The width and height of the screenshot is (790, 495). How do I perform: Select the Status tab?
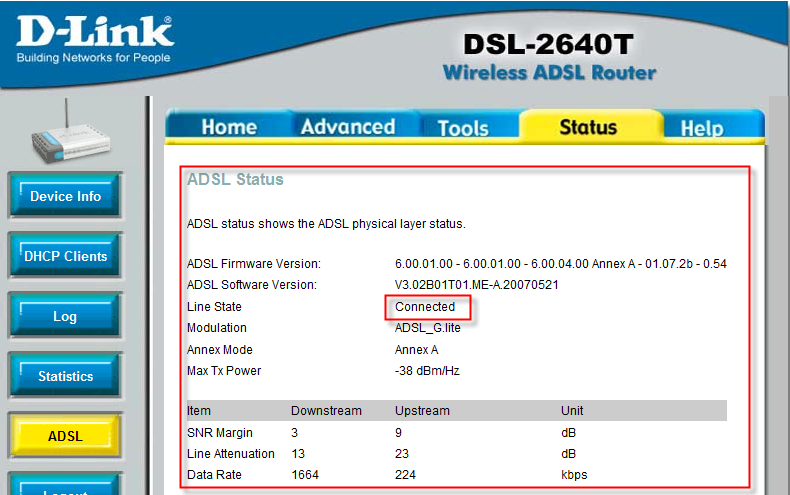pos(588,127)
